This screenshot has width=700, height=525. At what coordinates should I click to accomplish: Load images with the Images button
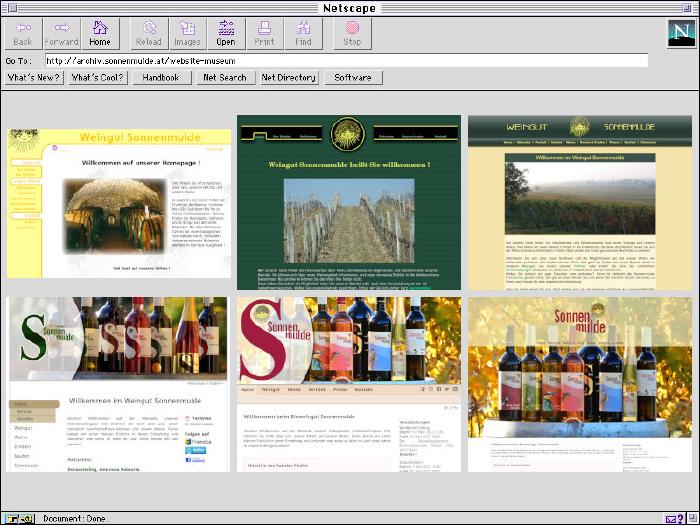point(187,34)
